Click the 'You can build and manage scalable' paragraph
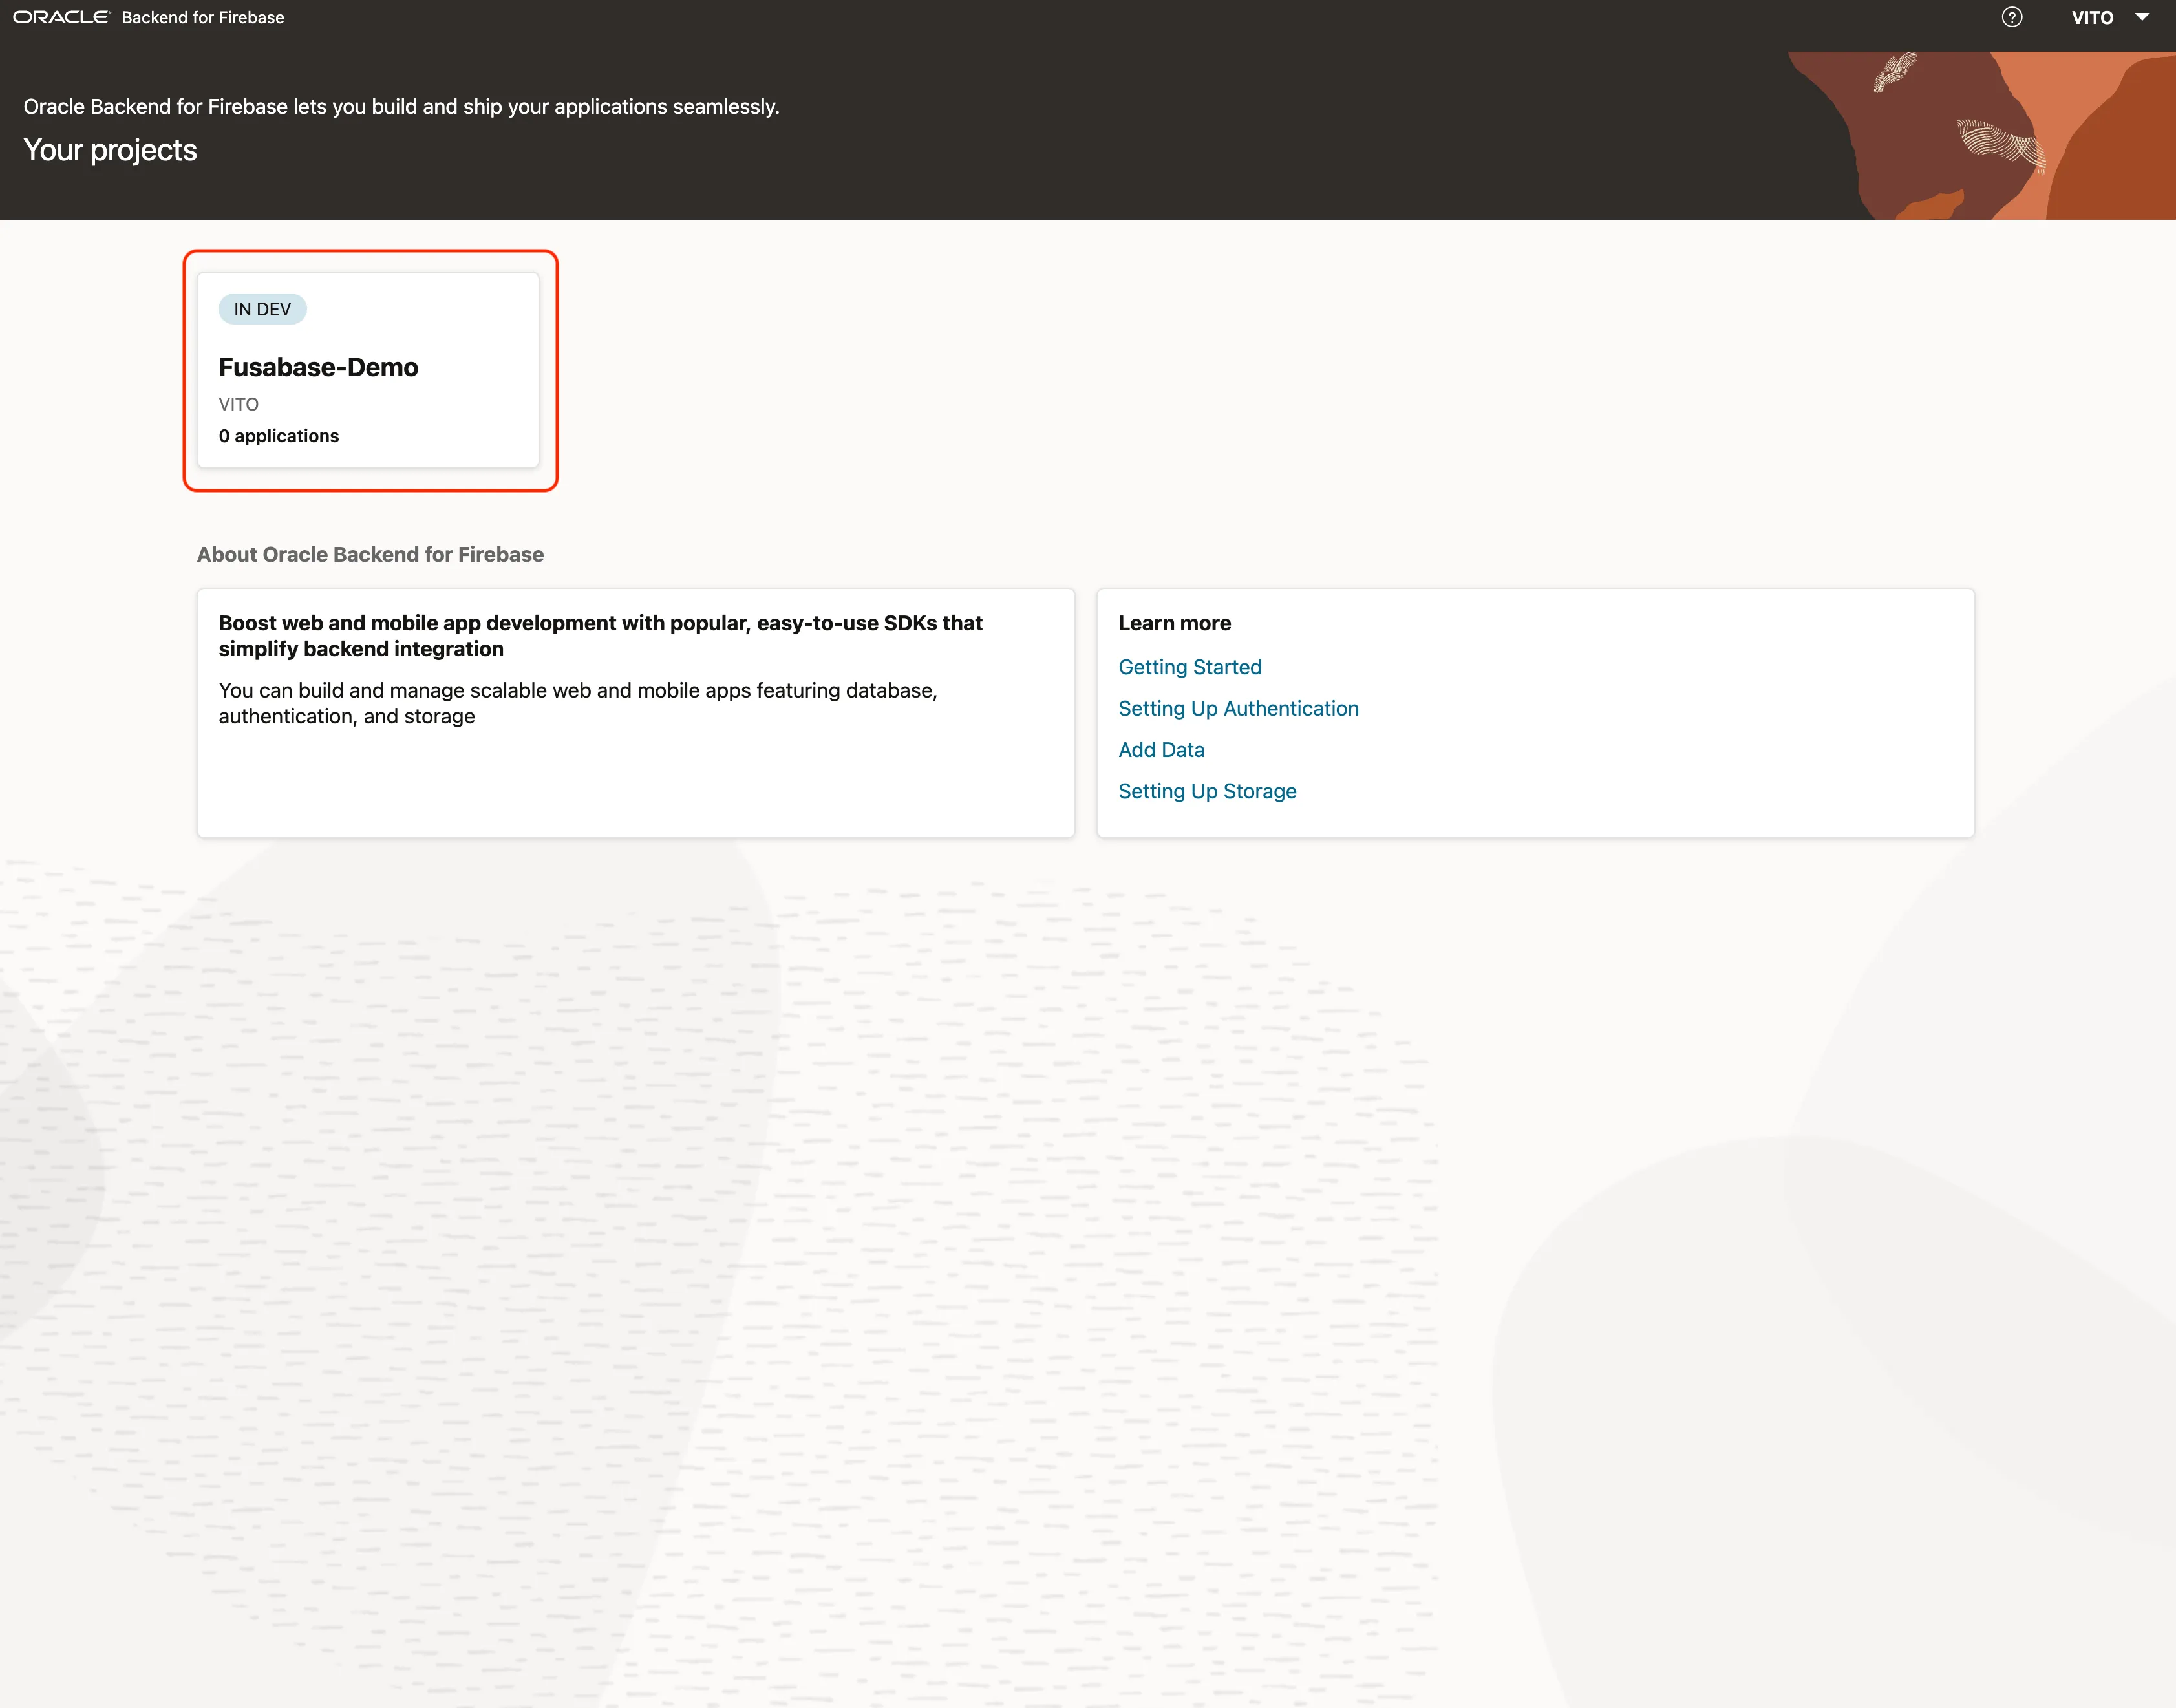This screenshot has height=1708, width=2176. pos(578,703)
